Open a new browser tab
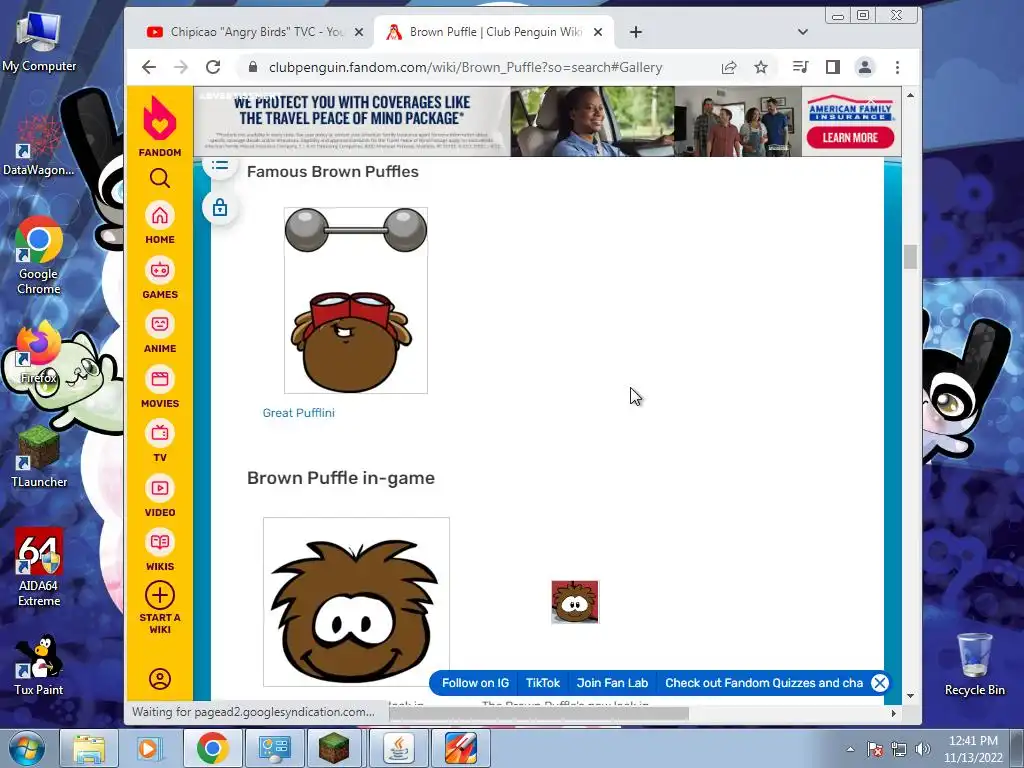 (x=636, y=32)
